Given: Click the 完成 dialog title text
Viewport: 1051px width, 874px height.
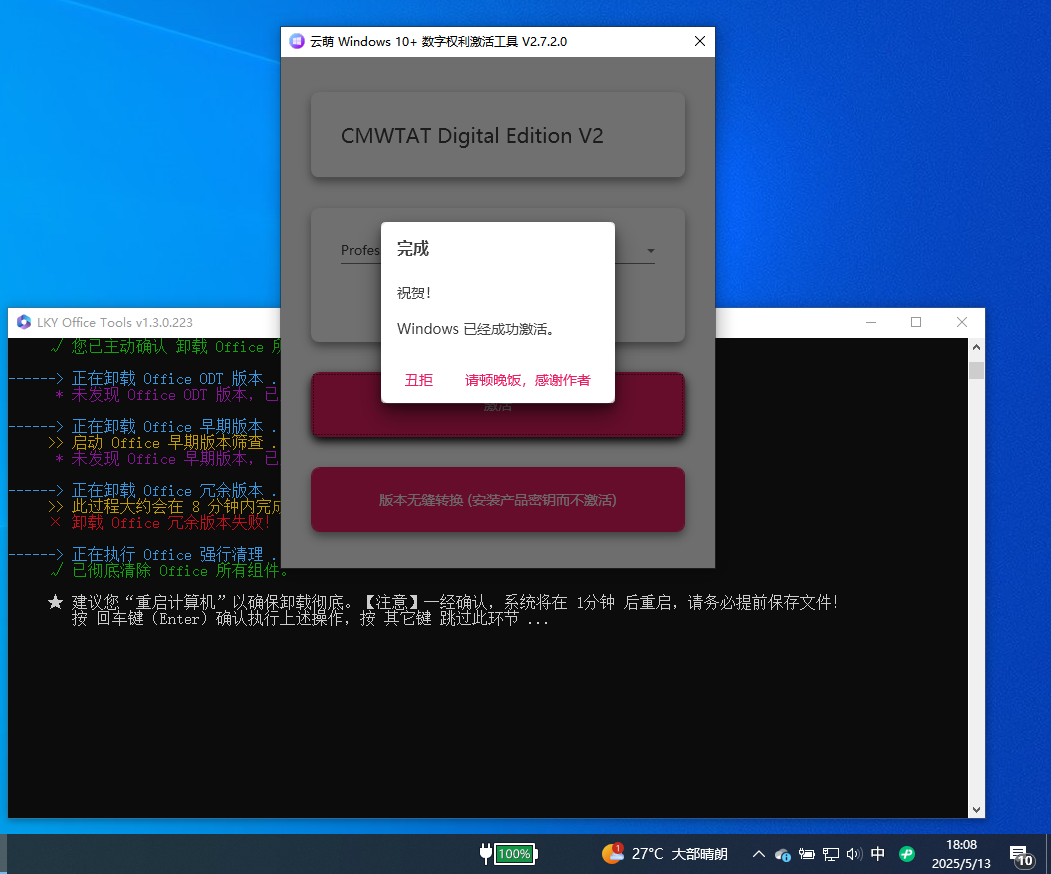Looking at the screenshot, I should tap(413, 249).
